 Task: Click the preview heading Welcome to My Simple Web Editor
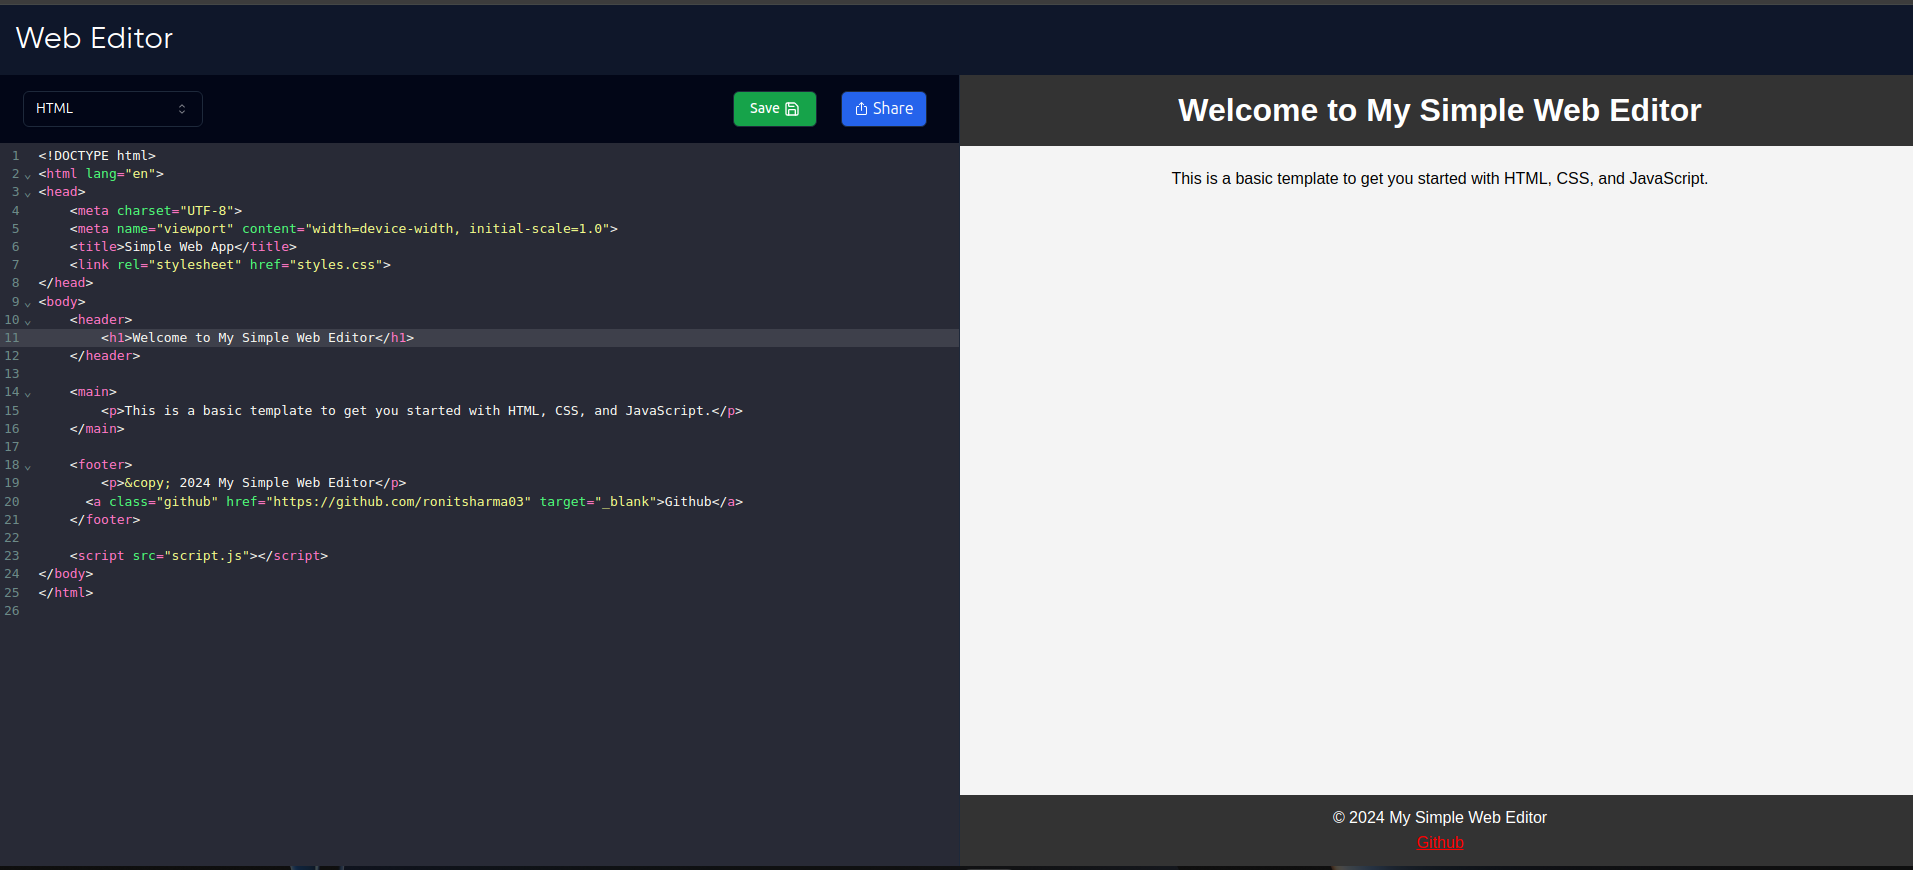pos(1440,110)
